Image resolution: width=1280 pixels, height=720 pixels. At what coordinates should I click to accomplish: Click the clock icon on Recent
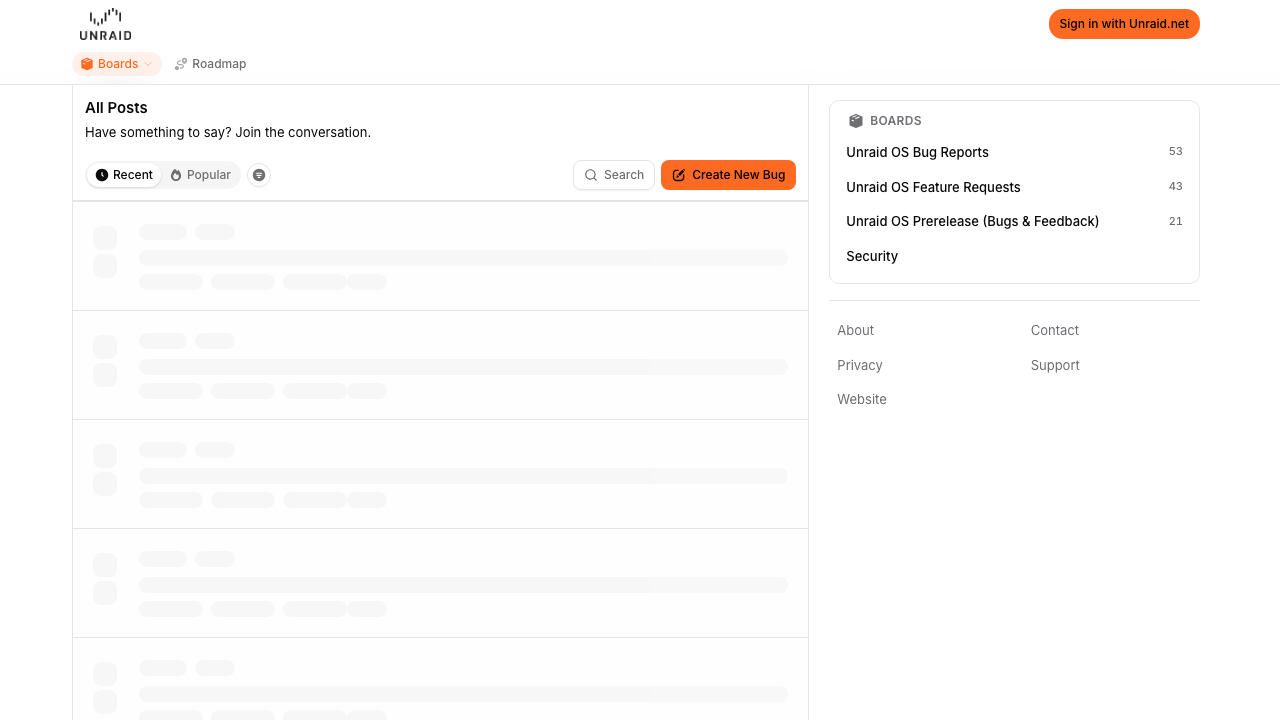point(102,175)
